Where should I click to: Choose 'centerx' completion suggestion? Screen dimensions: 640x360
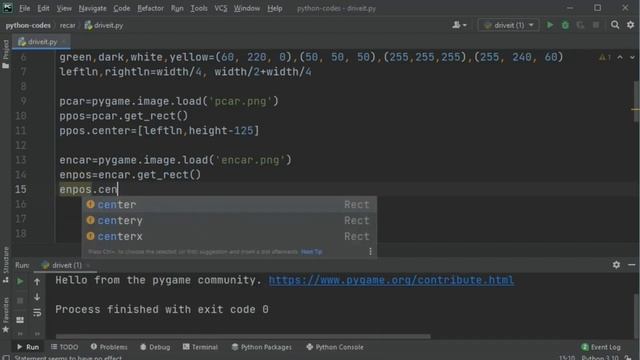pyautogui.click(x=229, y=236)
